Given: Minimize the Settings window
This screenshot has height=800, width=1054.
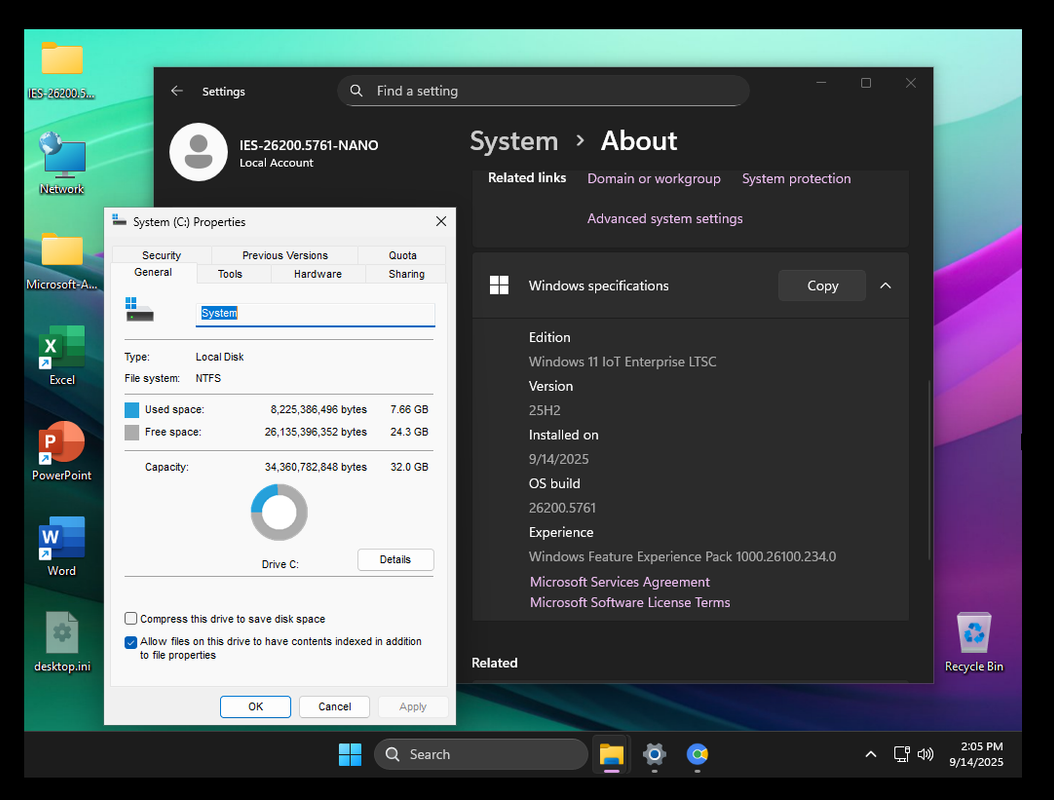Looking at the screenshot, I should pyautogui.click(x=821, y=83).
